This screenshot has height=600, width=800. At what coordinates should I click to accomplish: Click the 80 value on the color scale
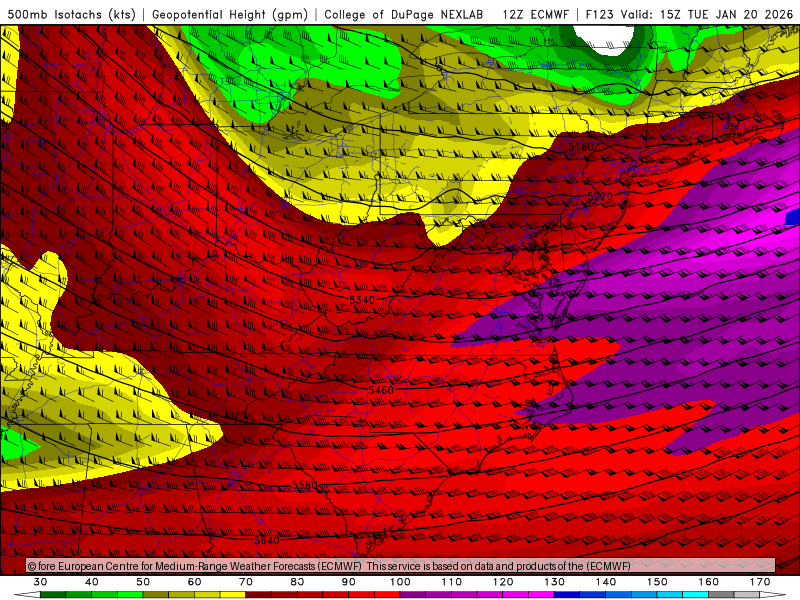297,582
